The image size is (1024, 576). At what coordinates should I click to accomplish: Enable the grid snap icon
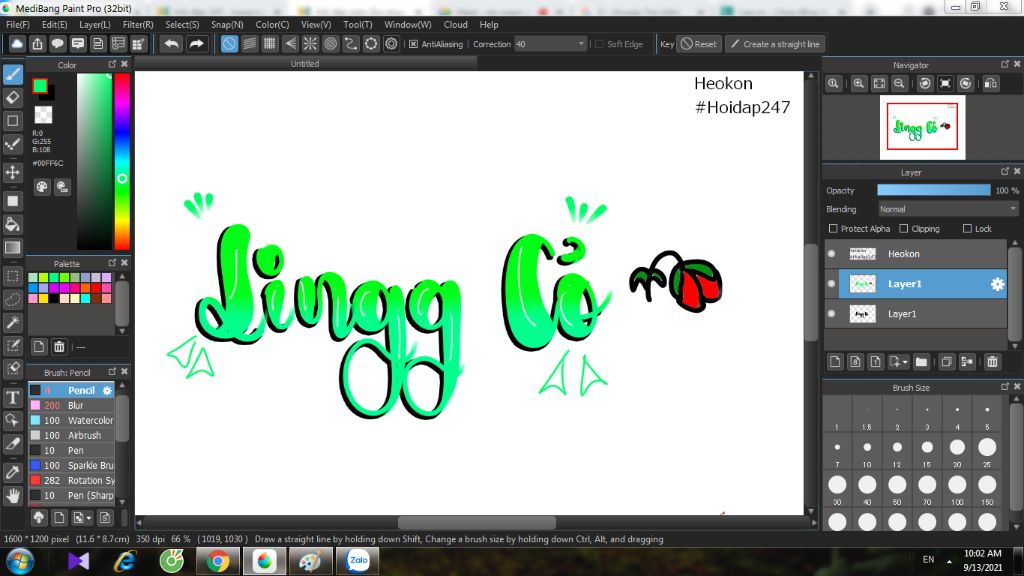pyautogui.click(x=270, y=44)
